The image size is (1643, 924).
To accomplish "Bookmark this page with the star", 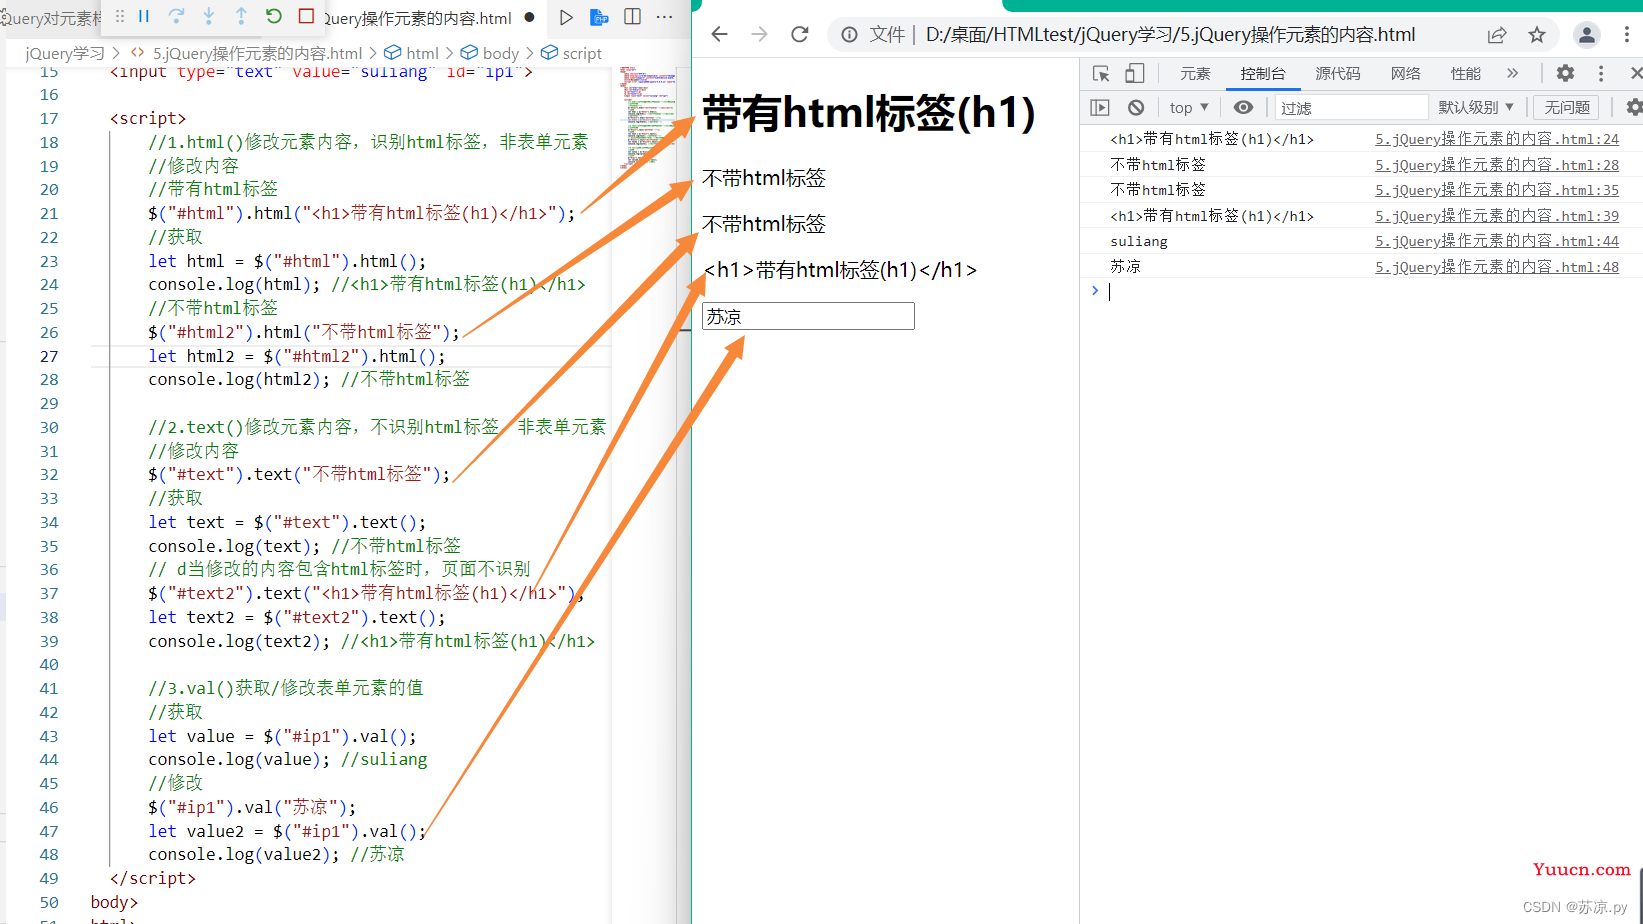I will click(1537, 35).
